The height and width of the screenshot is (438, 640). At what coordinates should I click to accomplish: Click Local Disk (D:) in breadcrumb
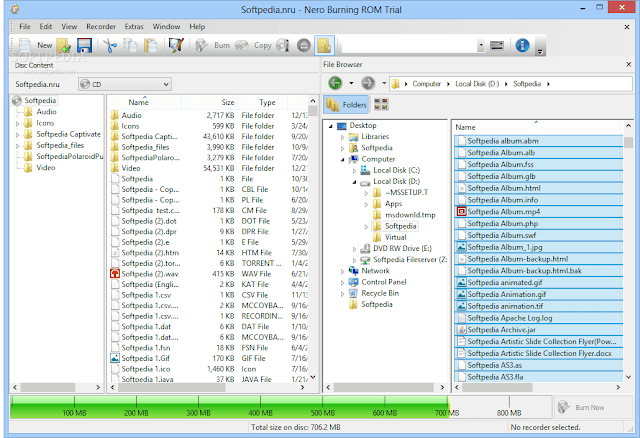point(477,84)
